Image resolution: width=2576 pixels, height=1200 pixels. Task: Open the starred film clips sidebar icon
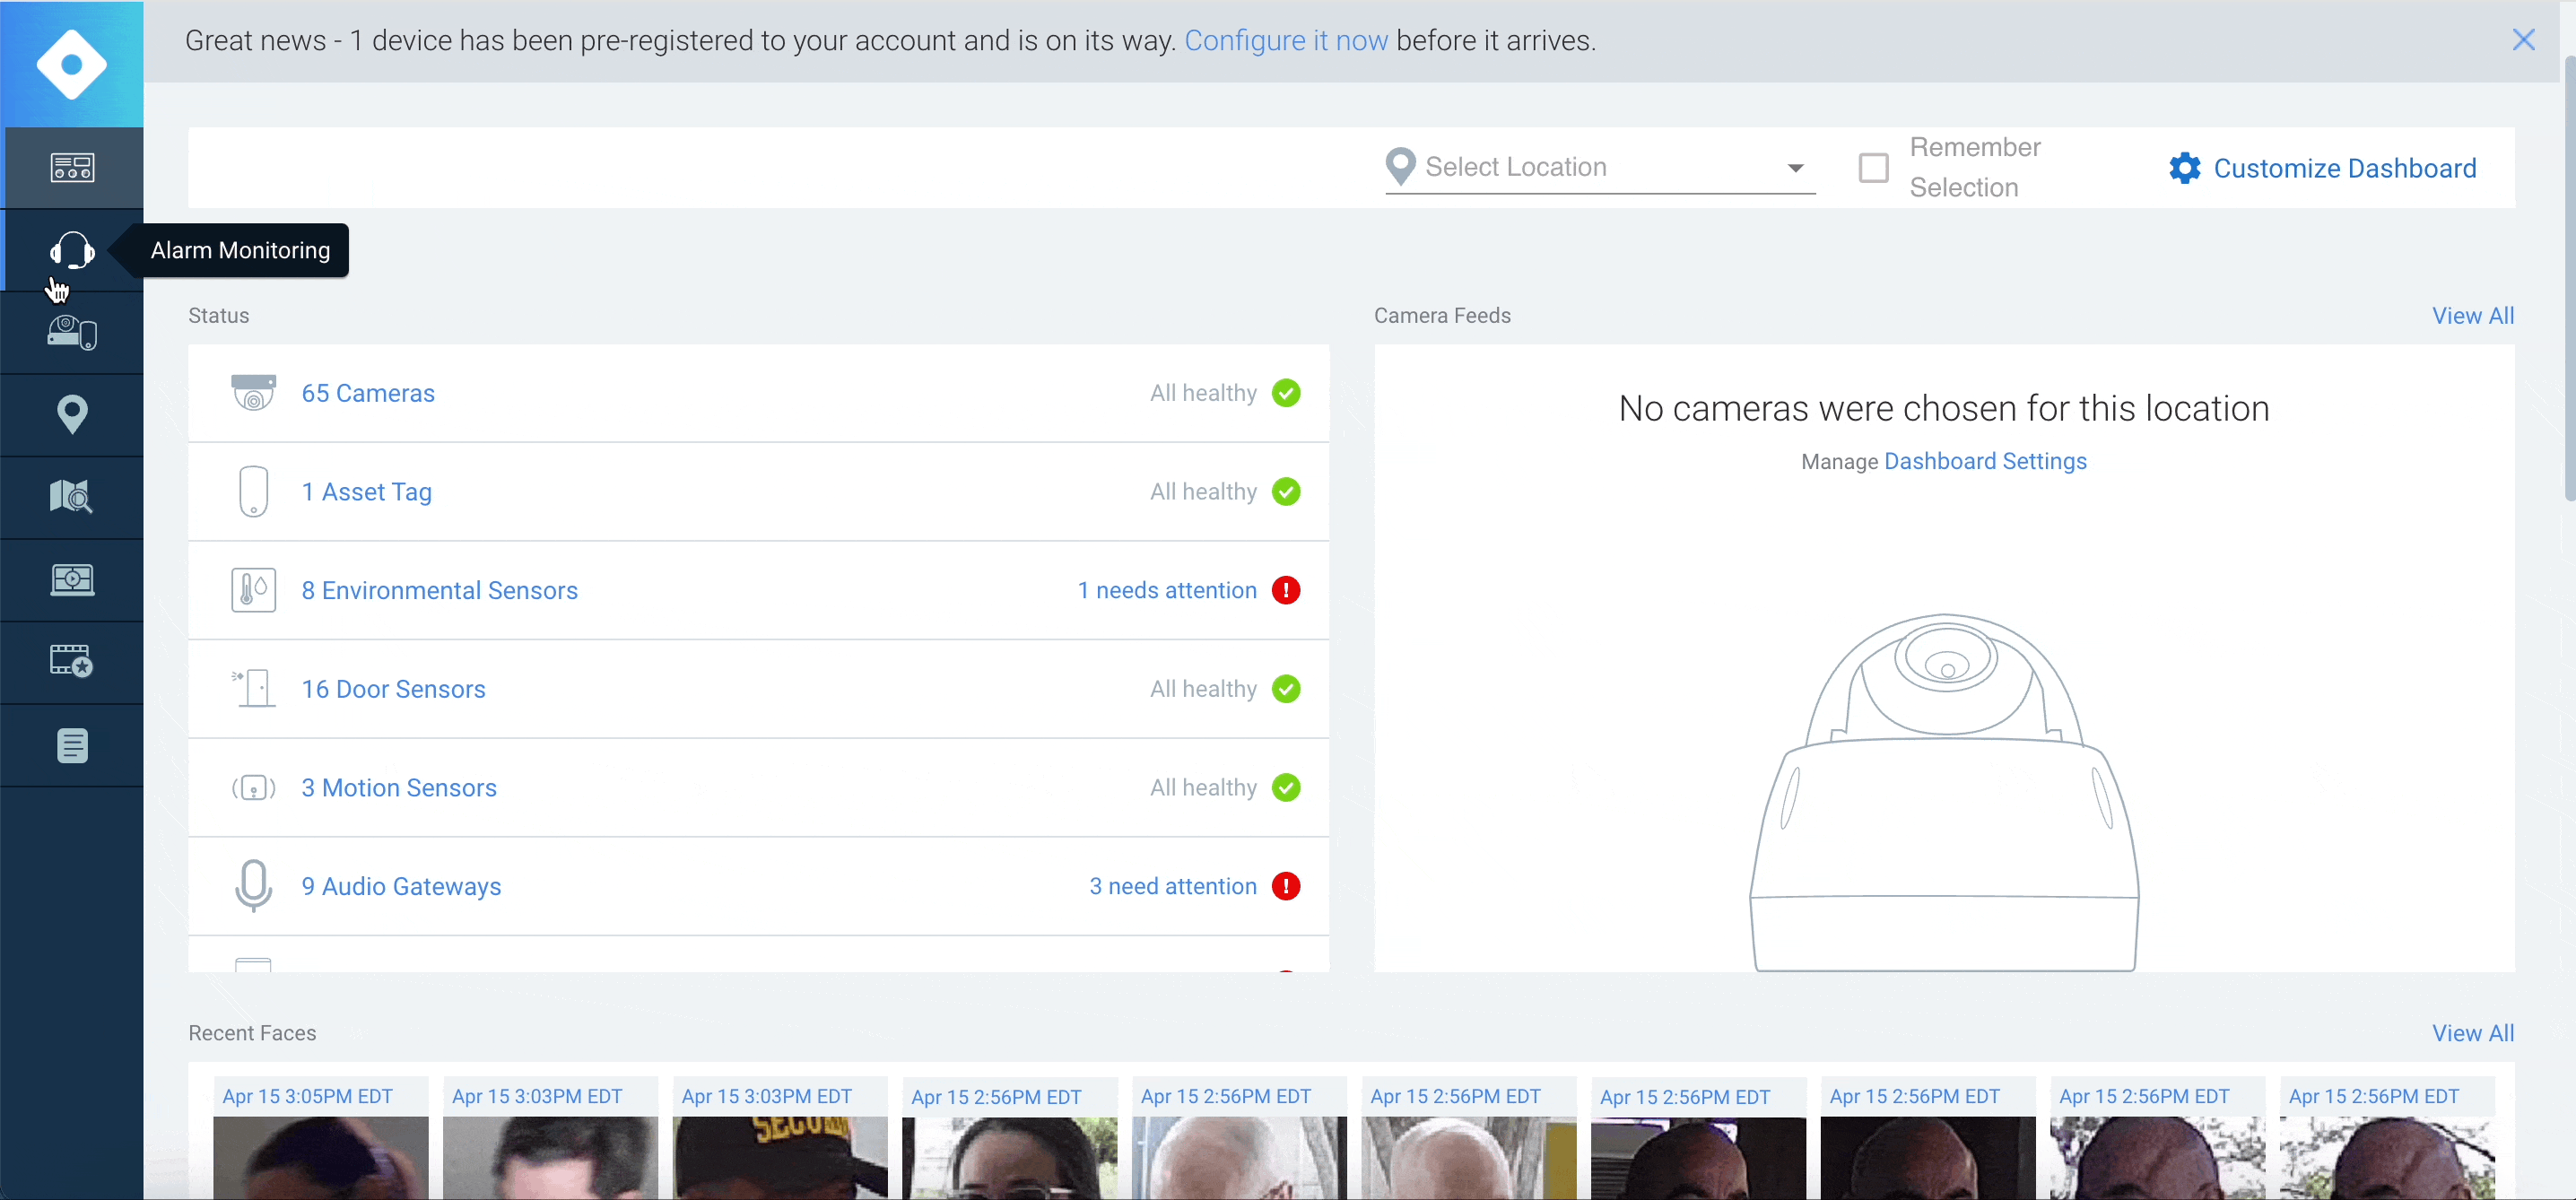click(72, 661)
